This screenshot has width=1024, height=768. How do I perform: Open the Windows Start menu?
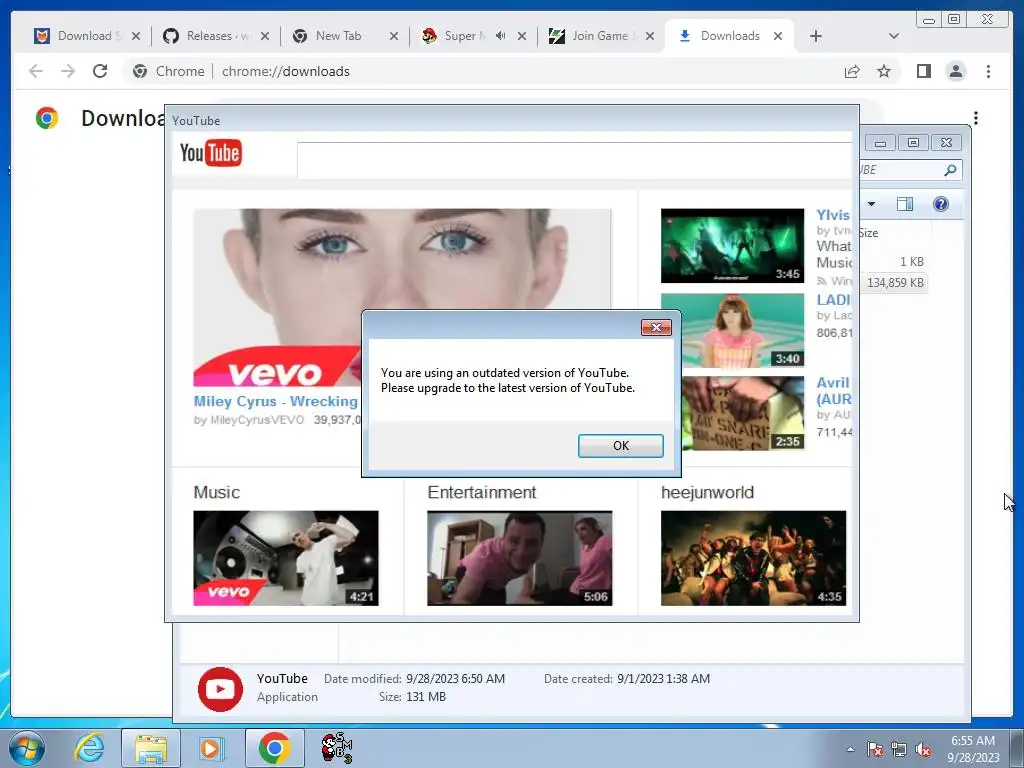click(27, 748)
